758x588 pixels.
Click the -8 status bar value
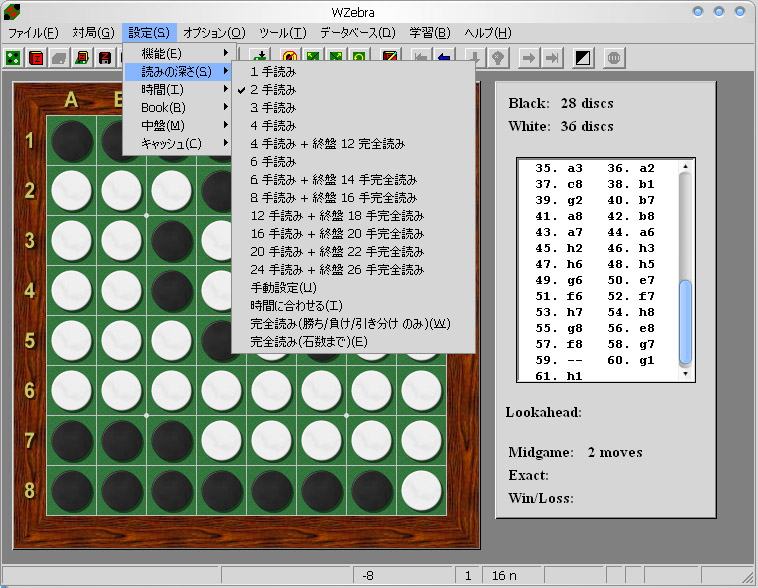click(x=368, y=575)
